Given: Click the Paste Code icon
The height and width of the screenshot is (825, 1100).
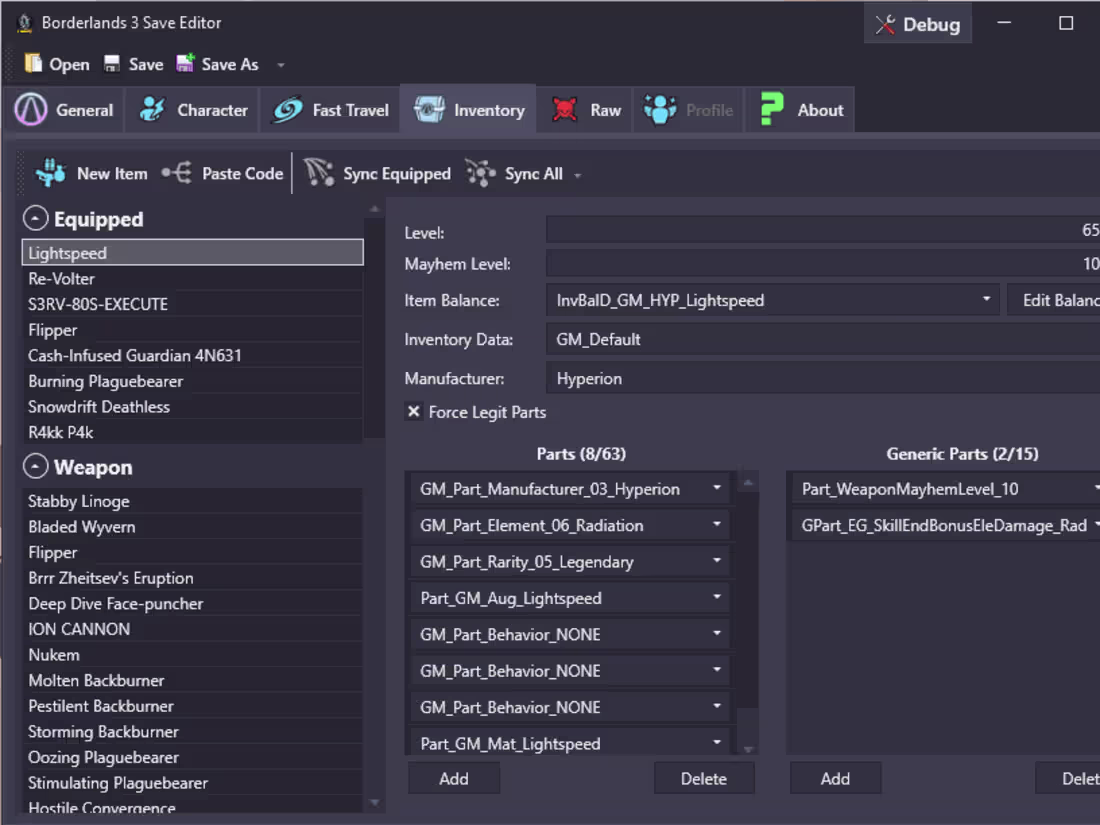Looking at the screenshot, I should (x=177, y=173).
